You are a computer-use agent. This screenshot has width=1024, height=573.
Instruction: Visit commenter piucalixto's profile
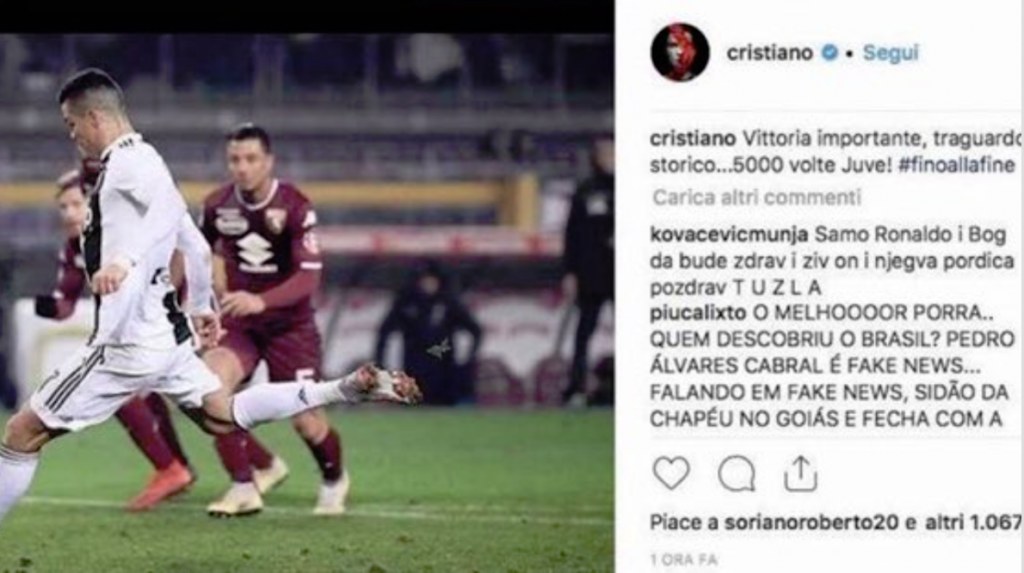click(698, 313)
